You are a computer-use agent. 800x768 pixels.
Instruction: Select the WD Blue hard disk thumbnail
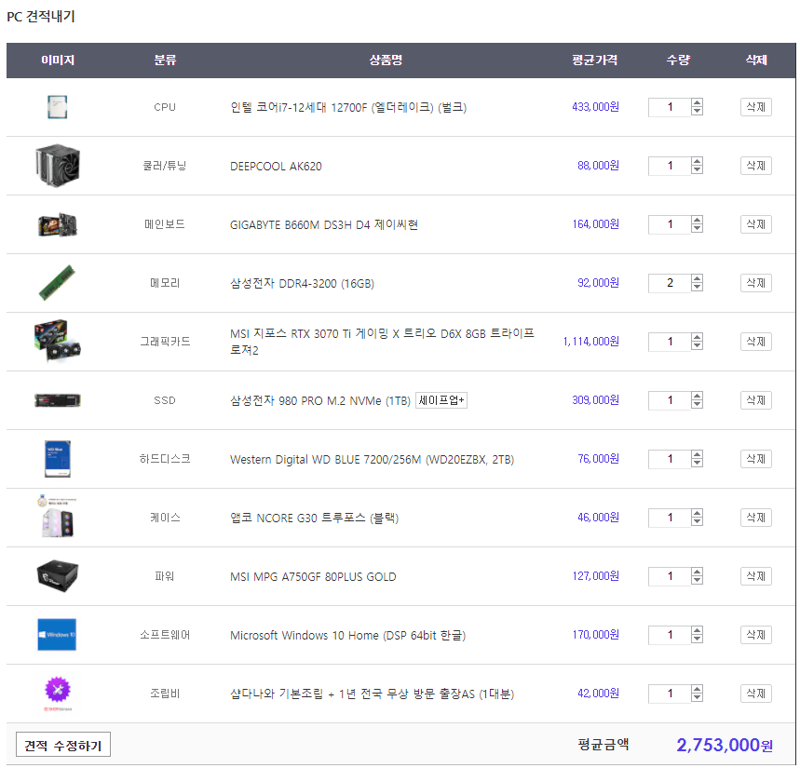coord(57,459)
